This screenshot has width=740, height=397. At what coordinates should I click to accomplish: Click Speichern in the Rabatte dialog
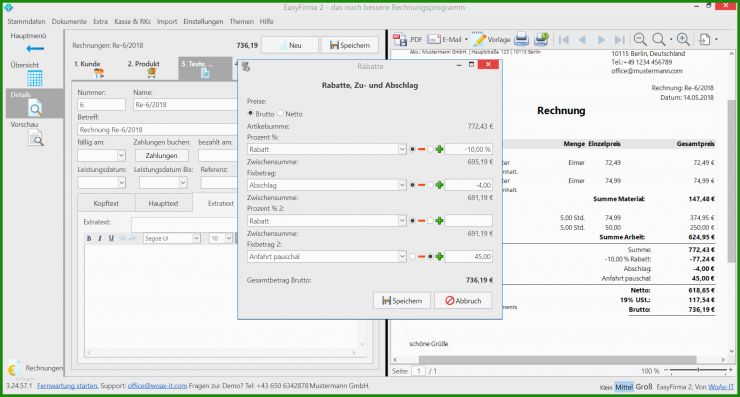point(402,301)
